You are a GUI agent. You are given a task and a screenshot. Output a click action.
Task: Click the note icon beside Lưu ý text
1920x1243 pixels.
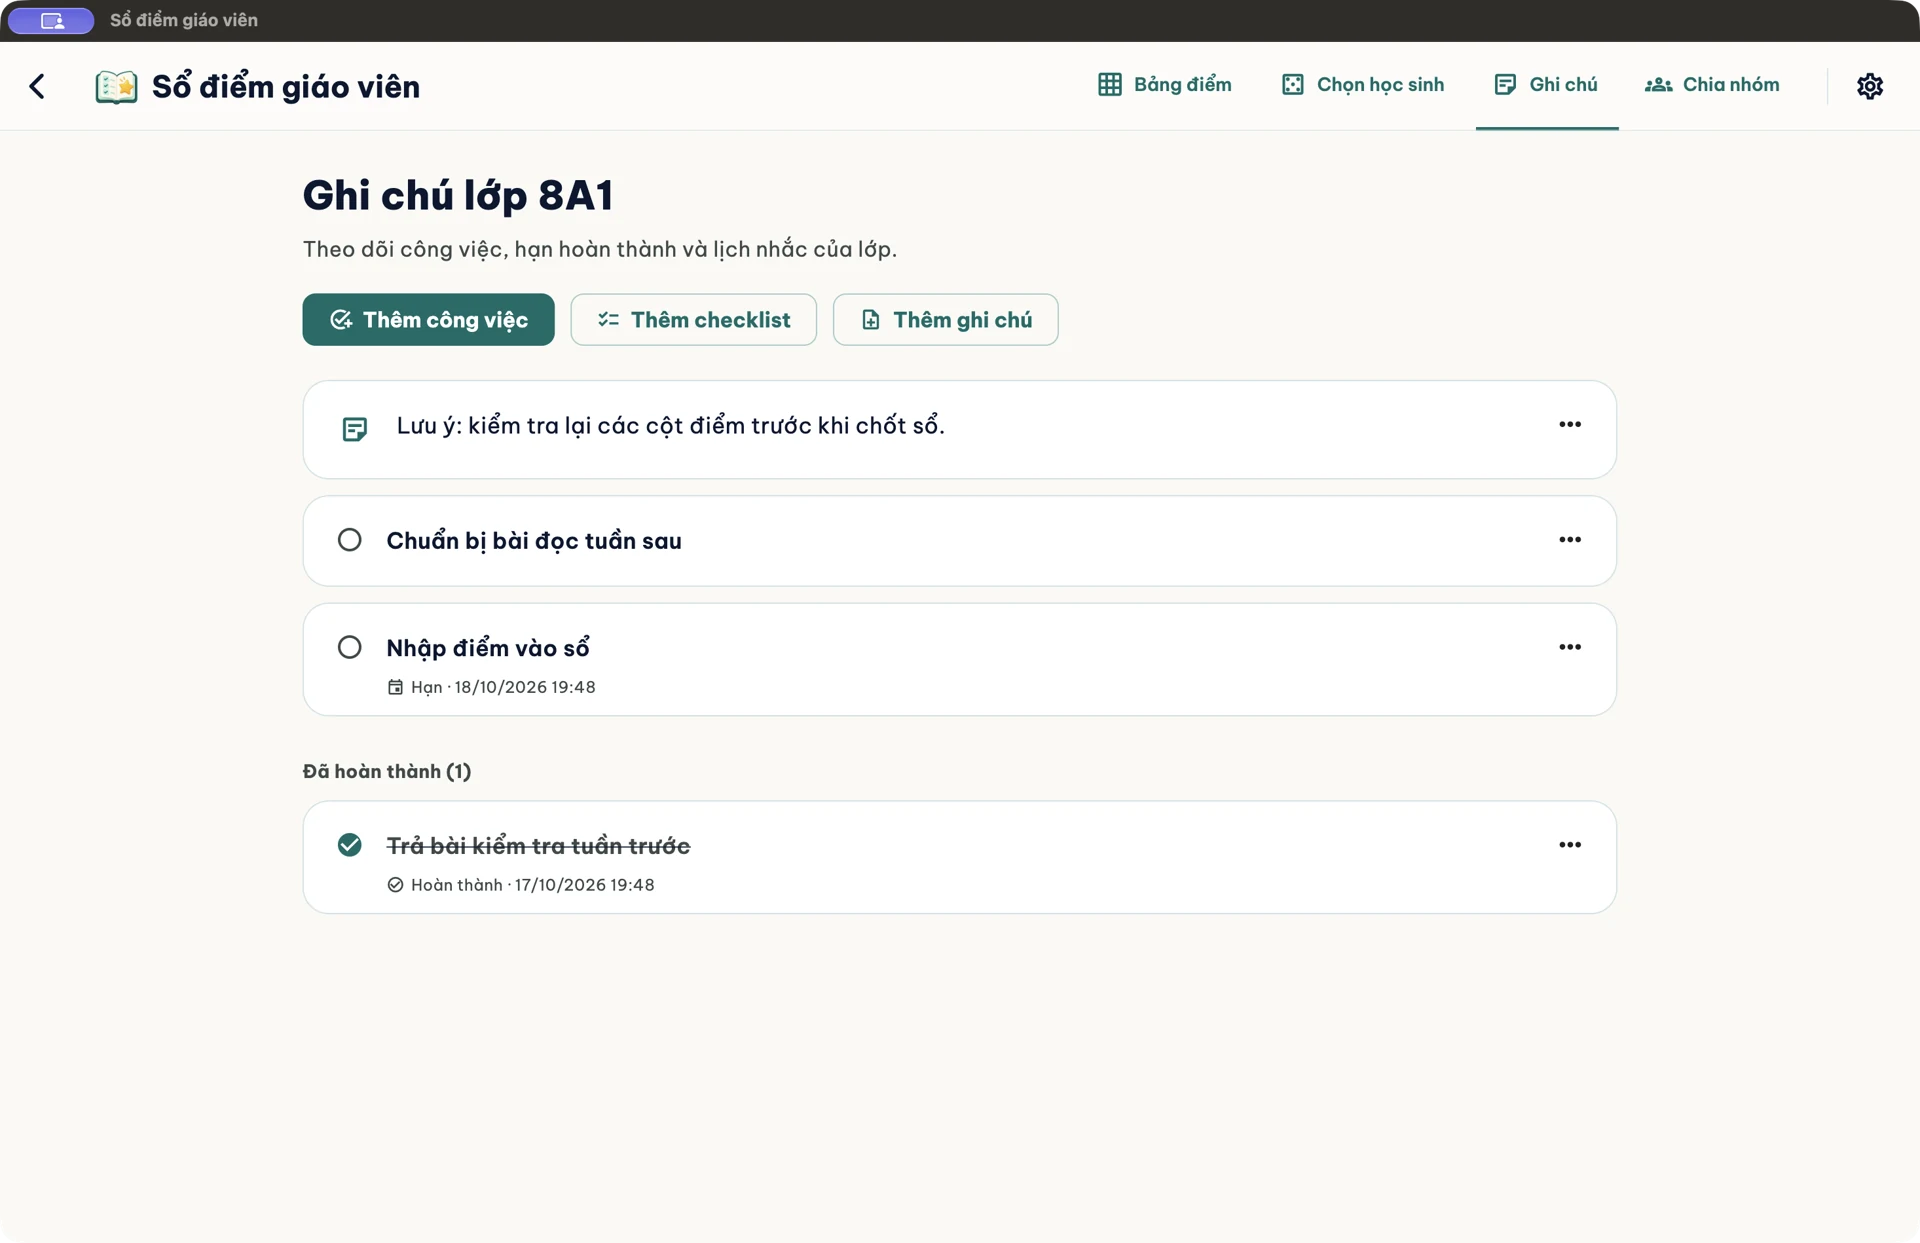(x=355, y=429)
